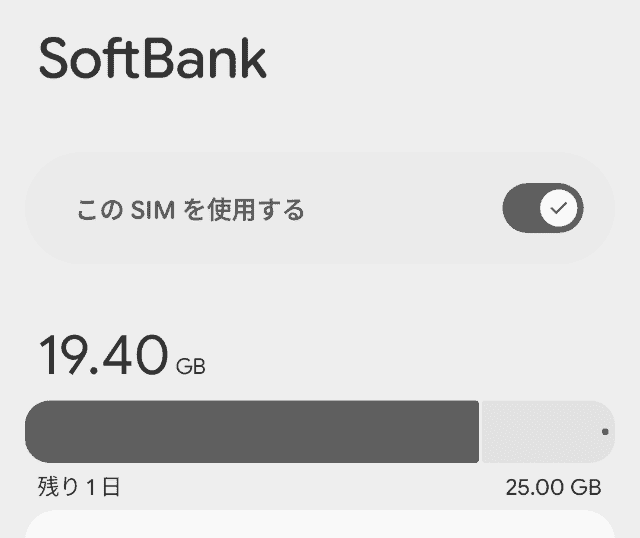640x538 pixels.
Task: Tap the このSIMを使用する label text
Action: tap(190, 210)
